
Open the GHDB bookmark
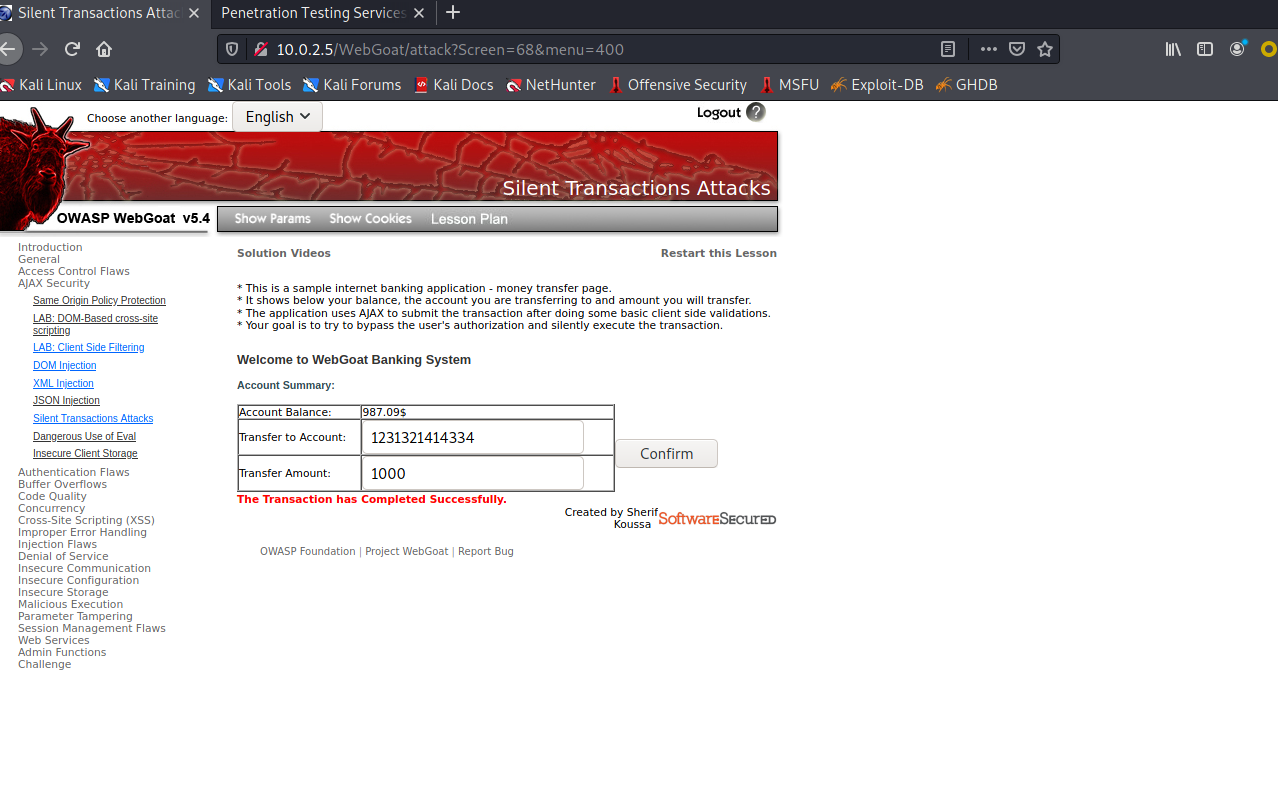coord(967,85)
